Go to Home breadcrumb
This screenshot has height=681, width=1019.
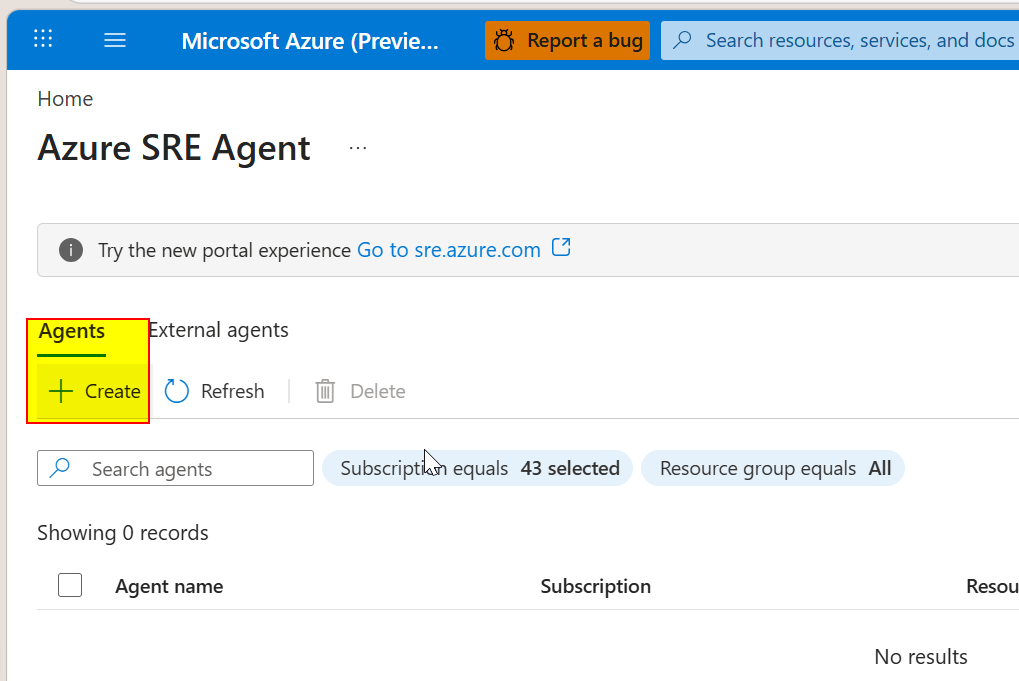coord(65,99)
